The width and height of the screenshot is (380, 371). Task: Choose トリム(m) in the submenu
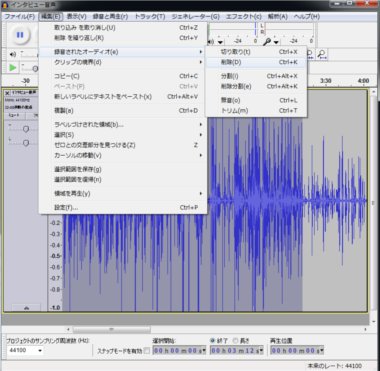tap(256, 111)
